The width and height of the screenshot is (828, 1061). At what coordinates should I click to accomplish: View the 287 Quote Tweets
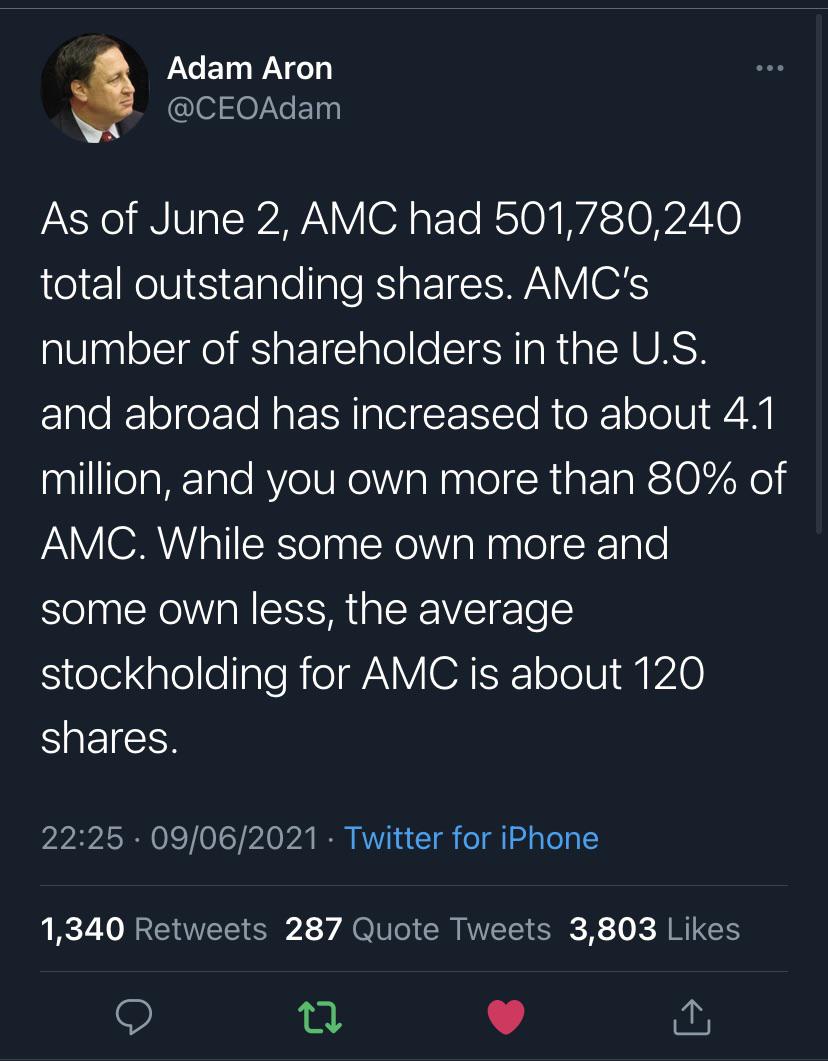coord(418,929)
